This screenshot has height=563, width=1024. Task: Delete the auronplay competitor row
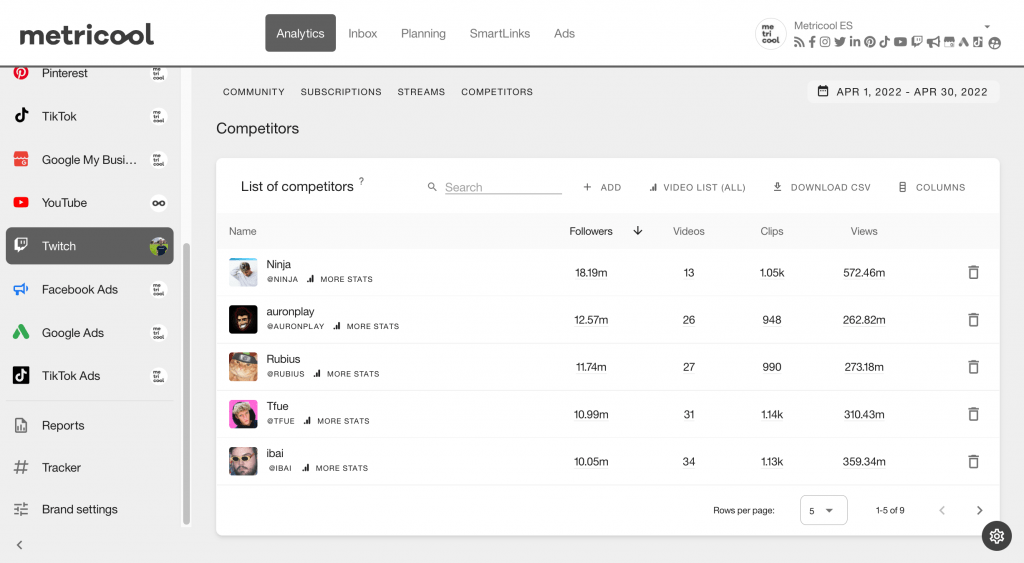(x=973, y=319)
